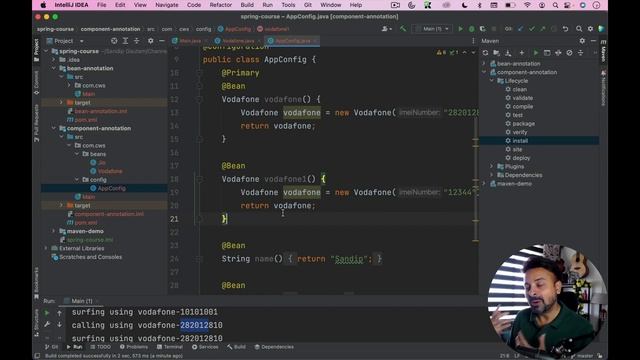Screen dimensions: 640x360
Task: Expand Maven Dependencies node
Action: pyautogui.click(x=491, y=175)
